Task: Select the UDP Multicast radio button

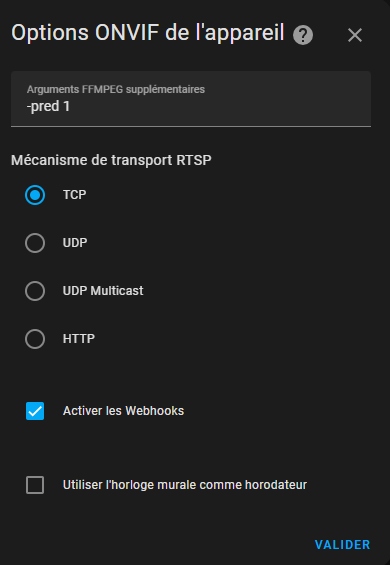Action: 35,291
